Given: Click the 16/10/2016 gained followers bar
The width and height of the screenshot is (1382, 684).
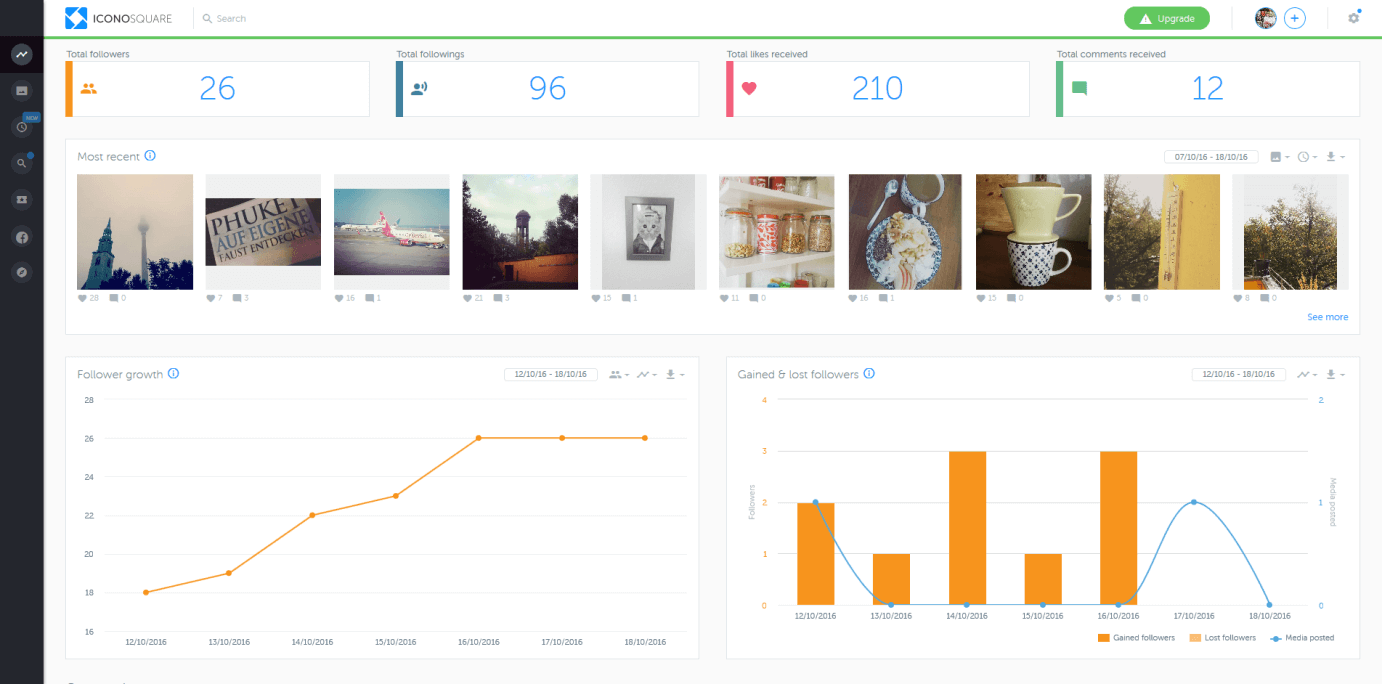Looking at the screenshot, I should pyautogui.click(x=1118, y=528).
